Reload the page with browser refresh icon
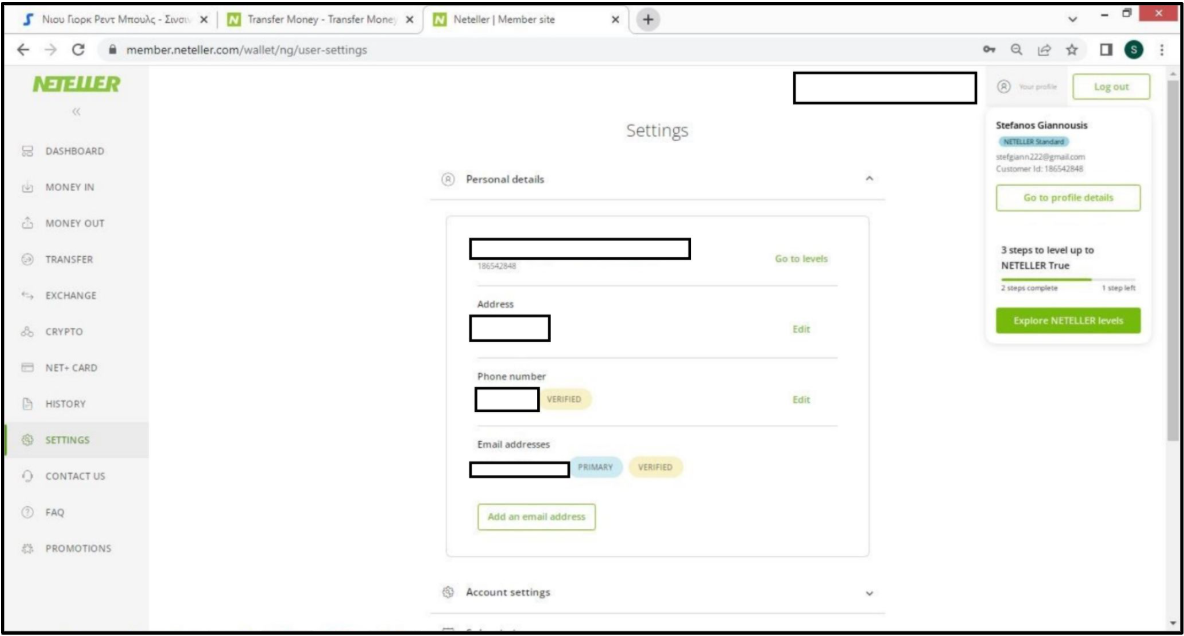The height and width of the screenshot is (636, 1184). point(78,51)
